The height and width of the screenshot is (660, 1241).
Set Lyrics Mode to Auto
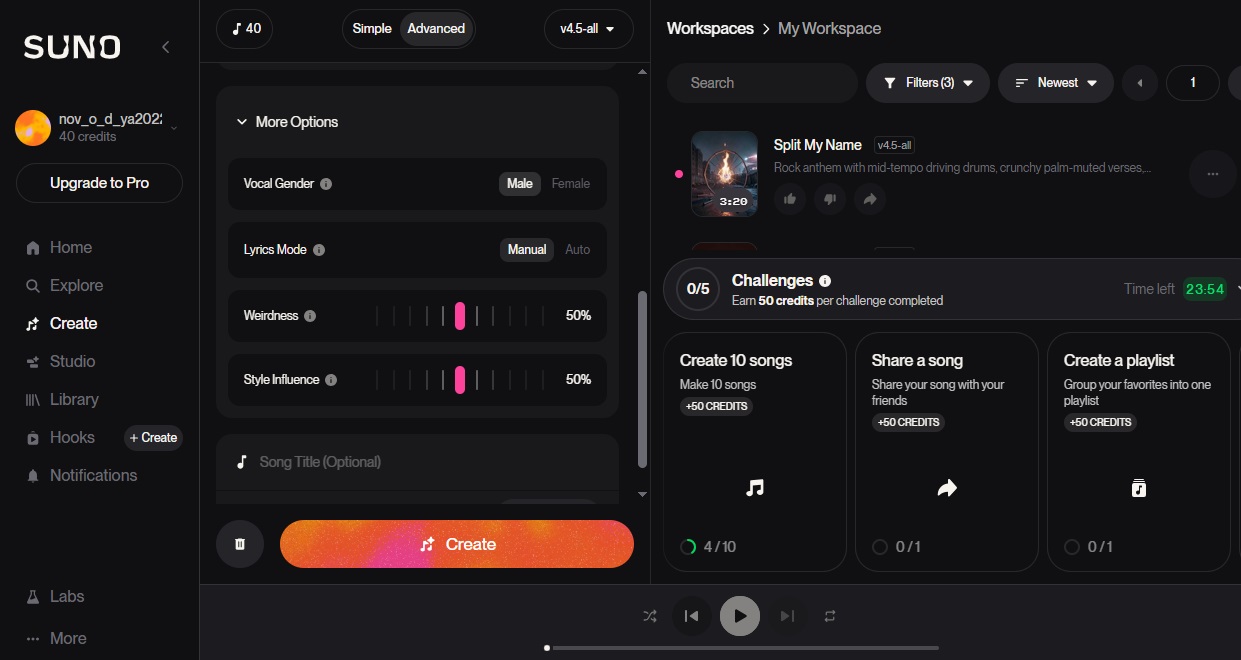pyautogui.click(x=578, y=250)
